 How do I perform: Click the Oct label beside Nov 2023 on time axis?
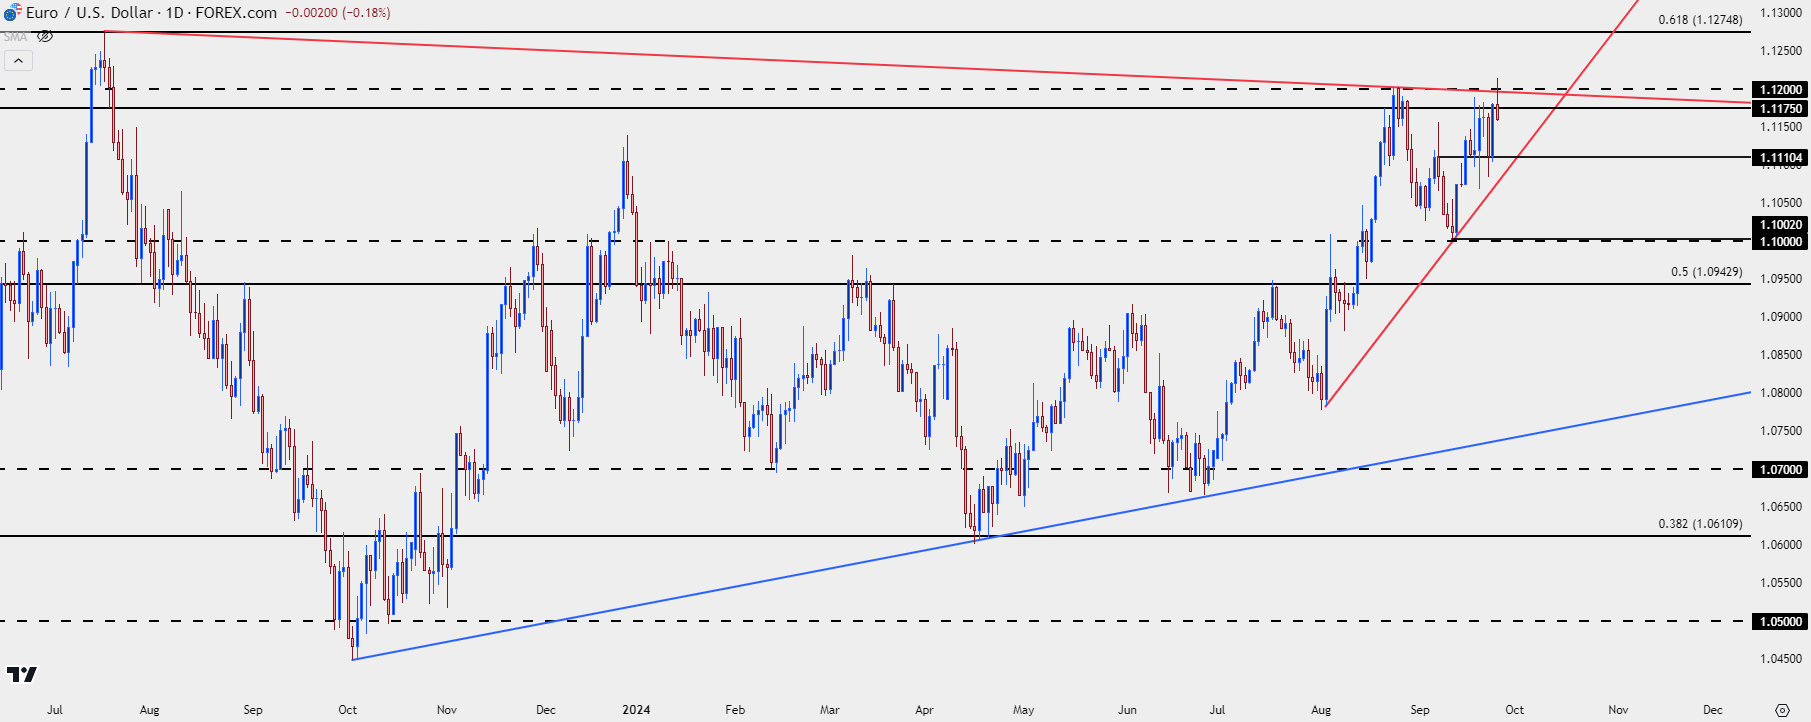click(x=347, y=710)
